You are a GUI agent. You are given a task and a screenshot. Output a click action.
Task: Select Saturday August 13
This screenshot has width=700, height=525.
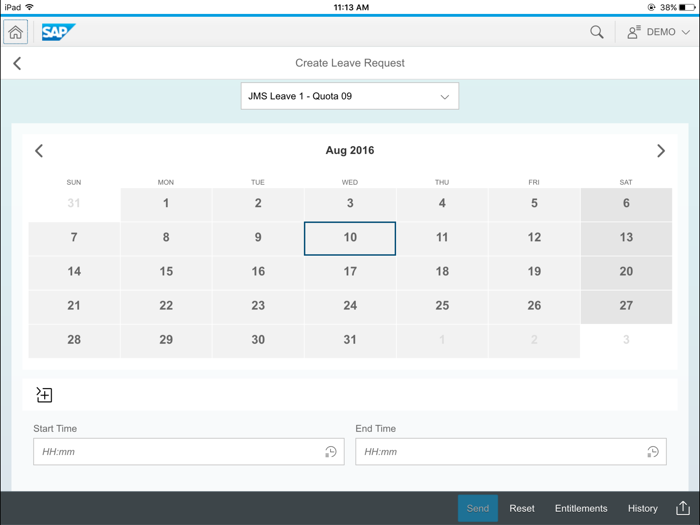tap(626, 238)
